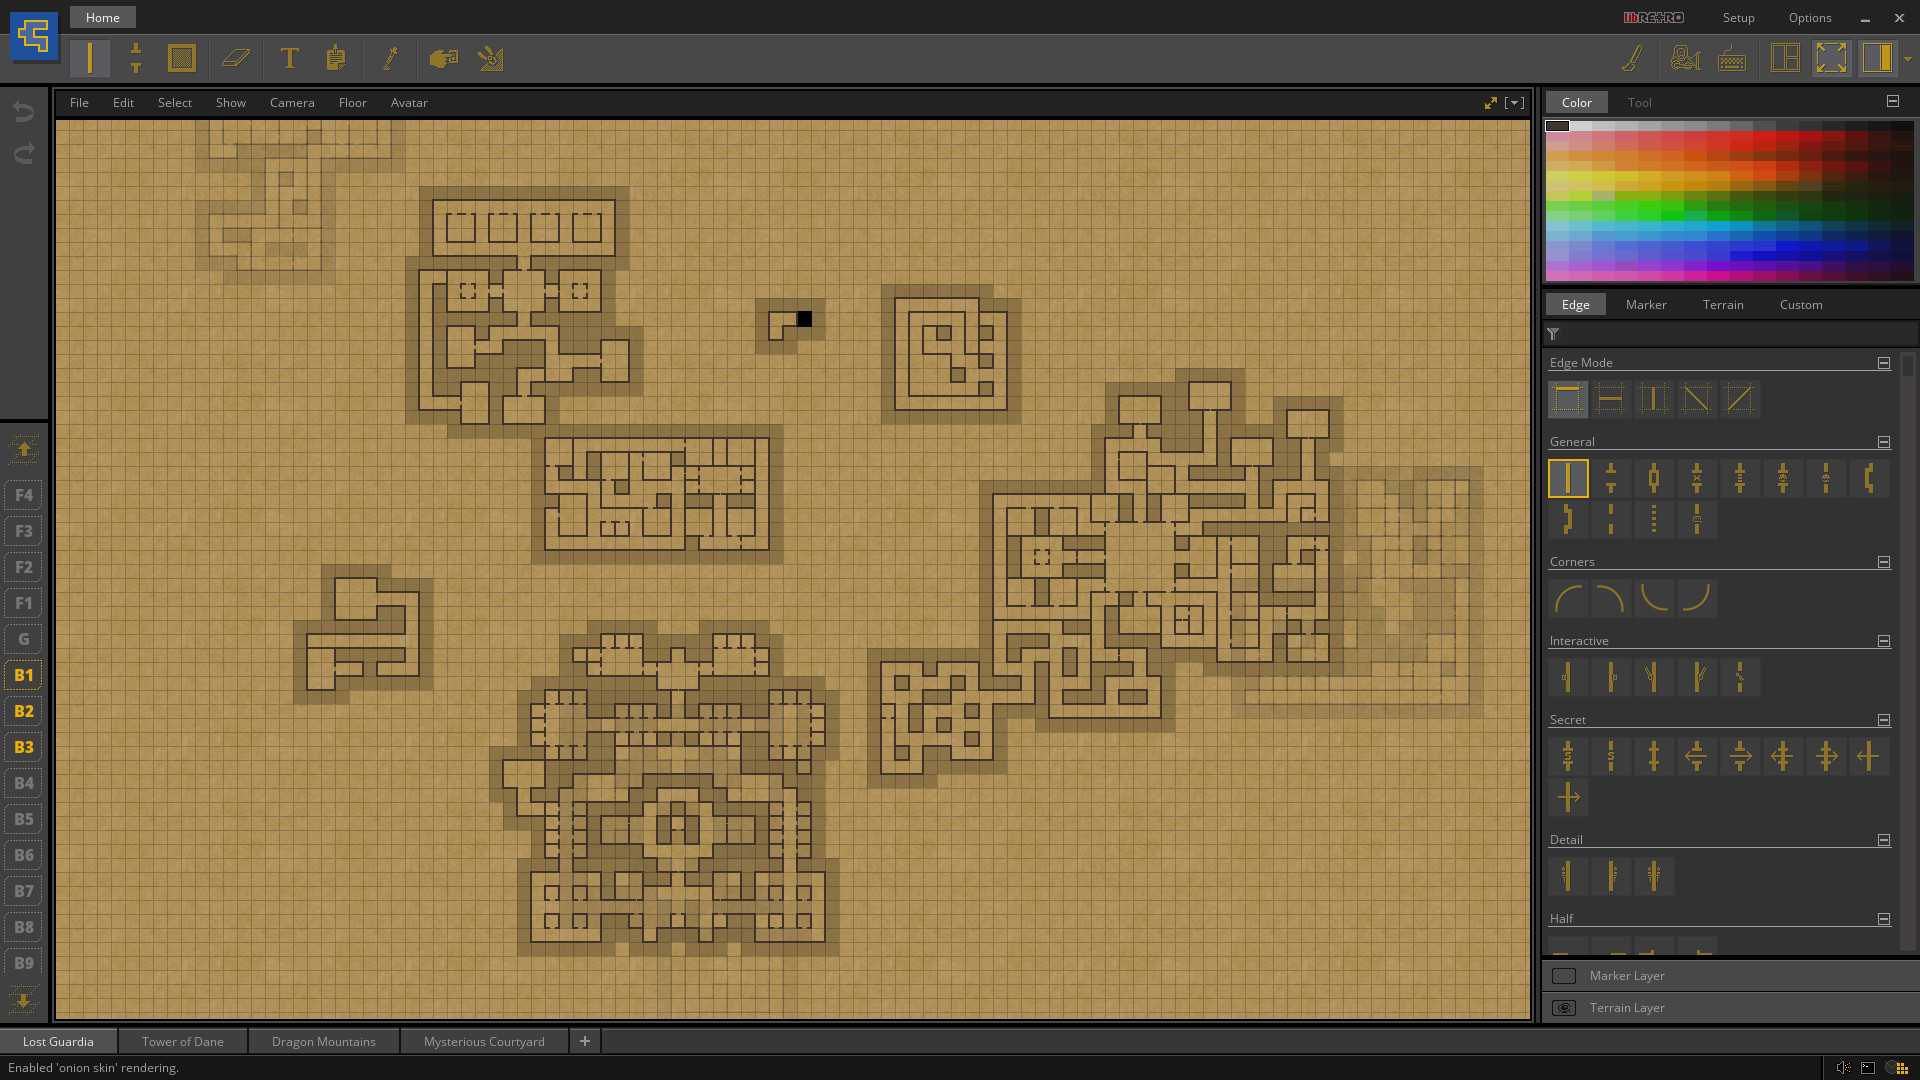Select the Eraser tool
Viewport: 1920px width, 1080px height.
[236, 57]
